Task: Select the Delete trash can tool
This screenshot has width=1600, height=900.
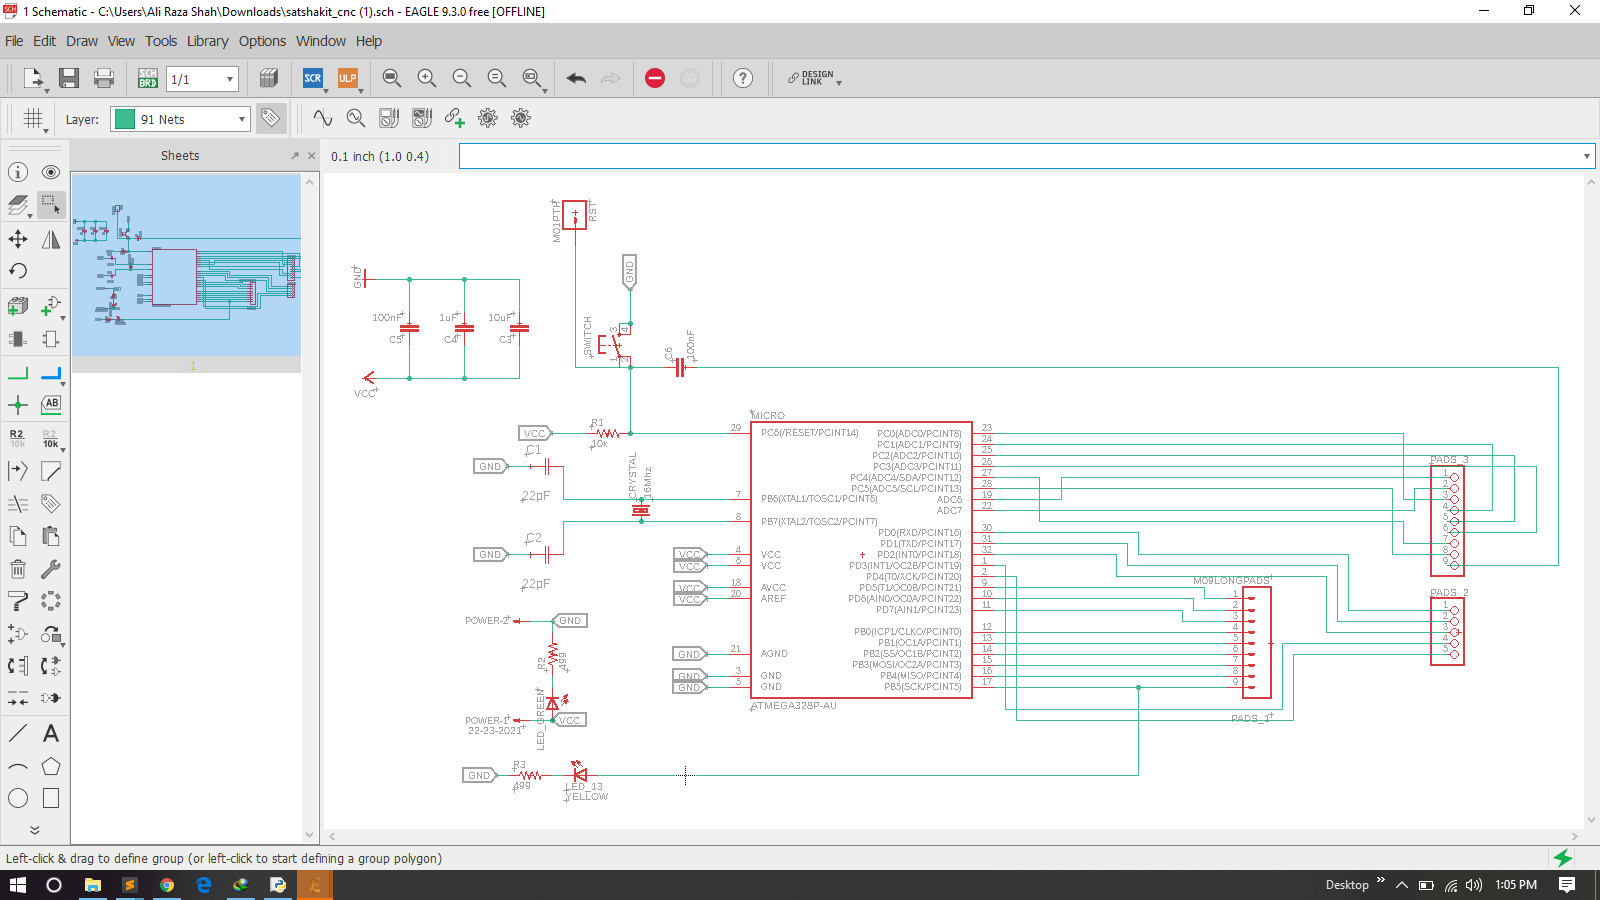Action: (18, 569)
